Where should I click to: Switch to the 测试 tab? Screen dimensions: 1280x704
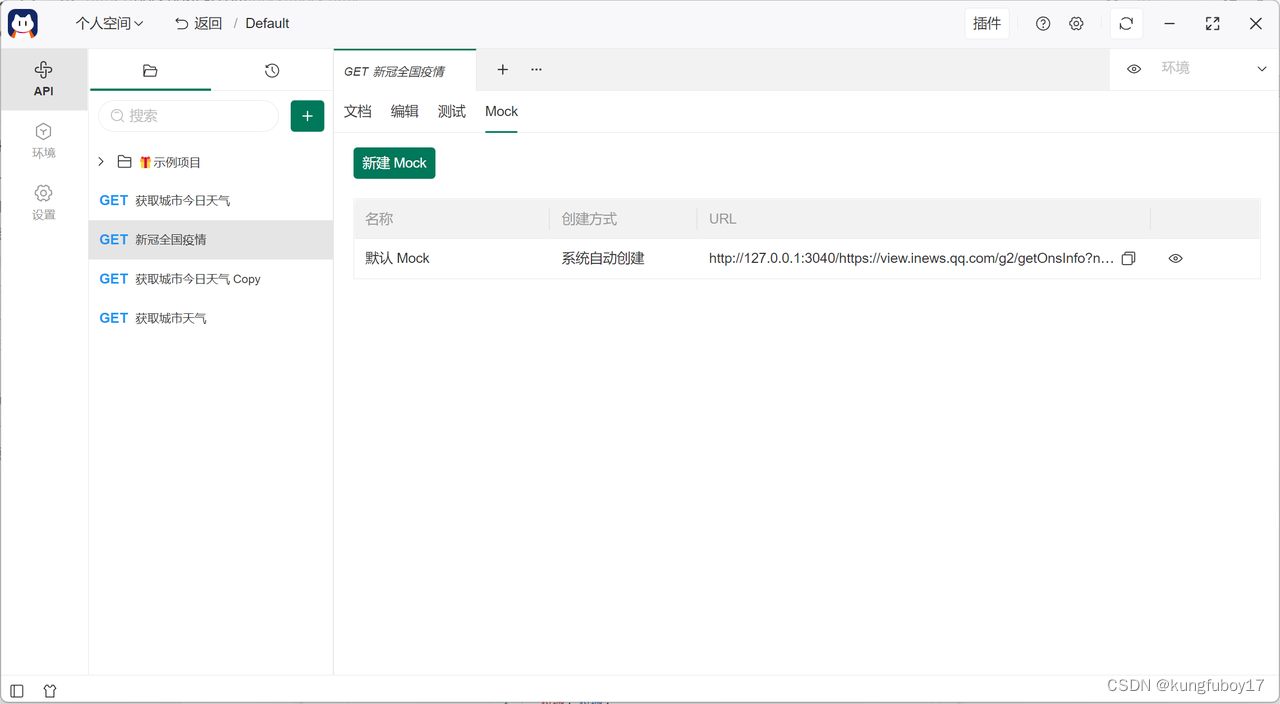click(452, 111)
